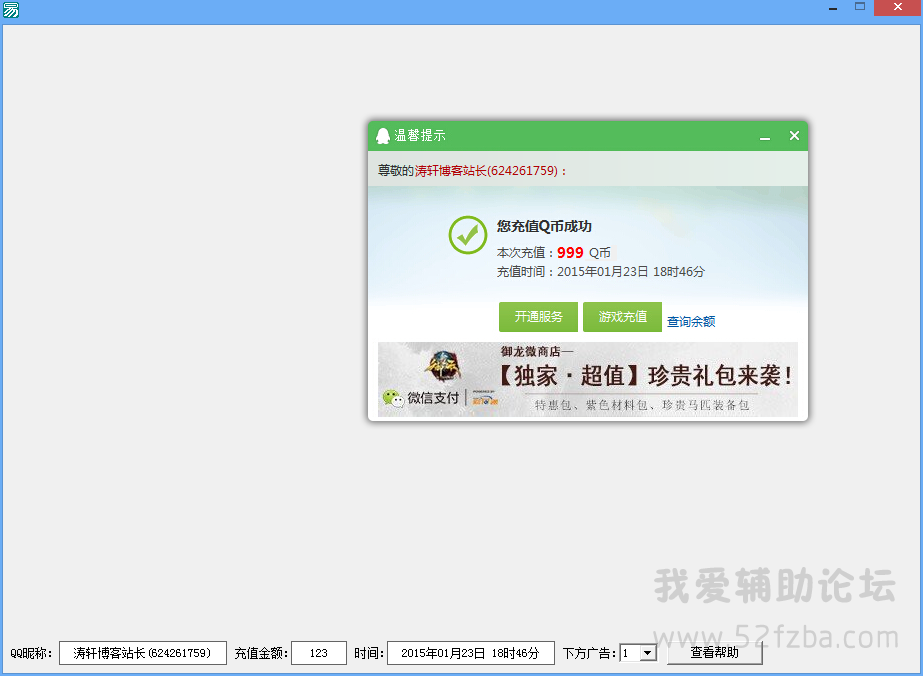Close the 温馨提示 dialog

(794, 136)
